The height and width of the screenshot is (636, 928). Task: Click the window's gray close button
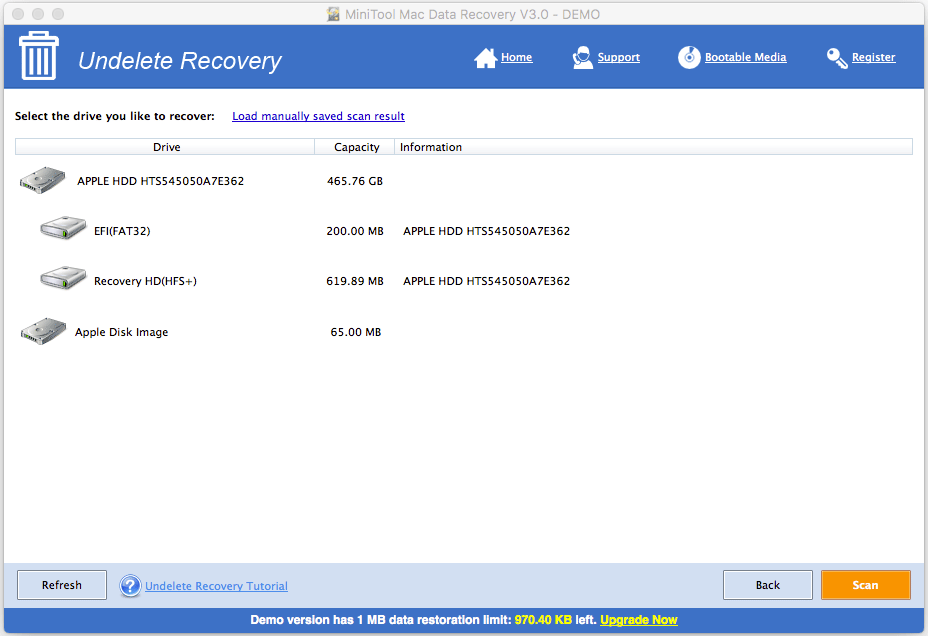point(18,14)
